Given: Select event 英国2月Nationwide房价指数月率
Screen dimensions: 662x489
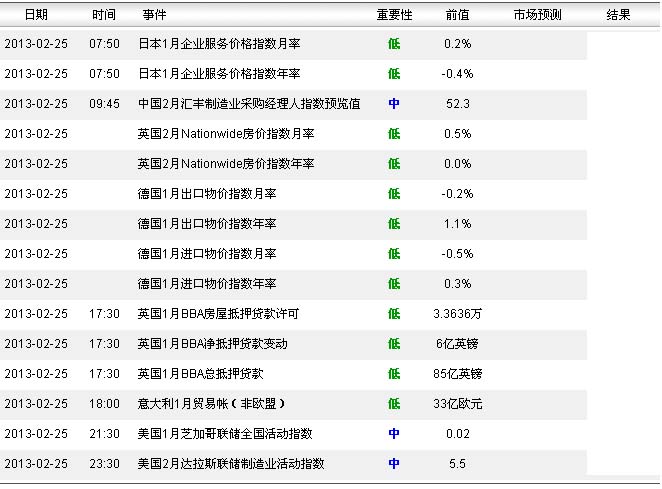Looking at the screenshot, I should [x=226, y=134].
